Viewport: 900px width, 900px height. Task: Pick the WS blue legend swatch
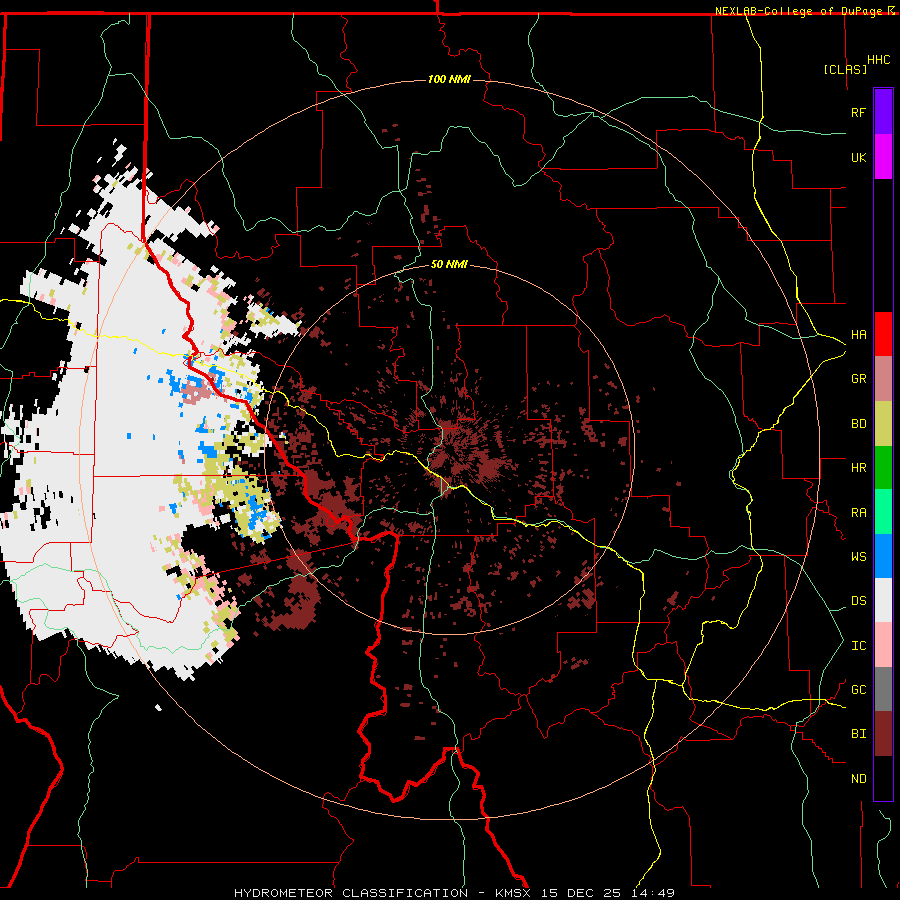[883, 556]
